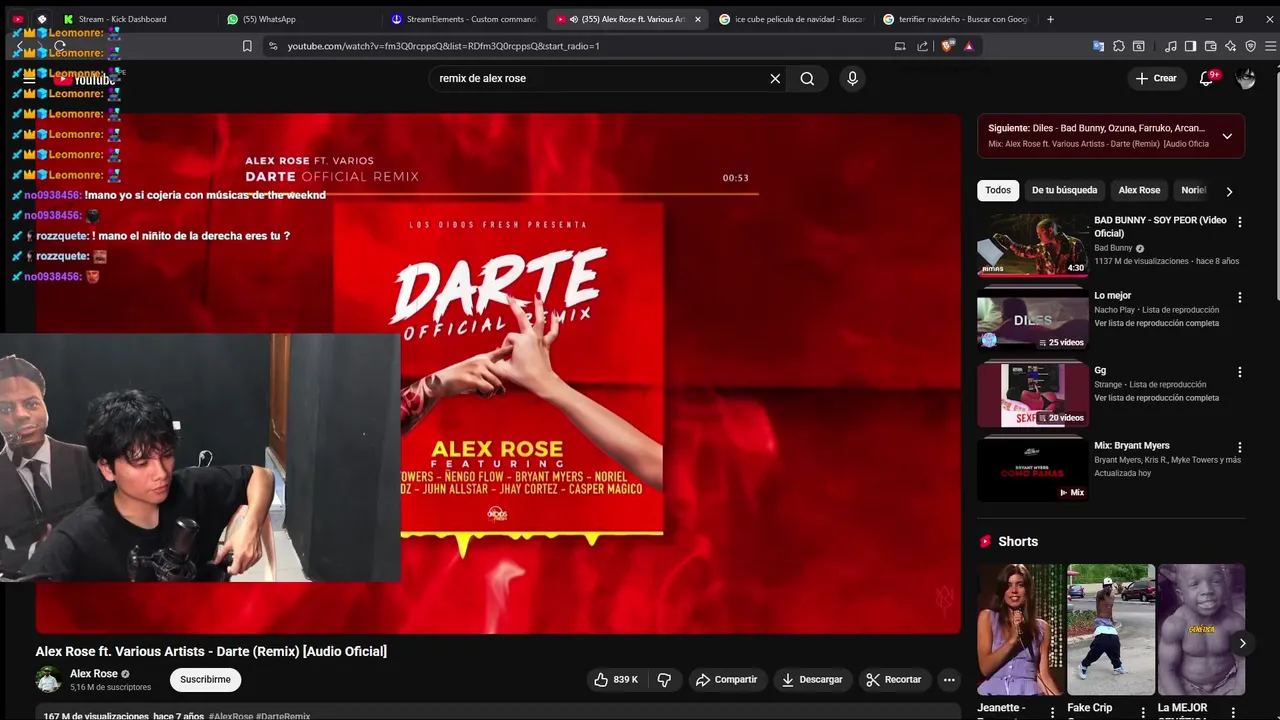
Task: Switch to the ice cube pelicula tab
Action: tap(792, 19)
